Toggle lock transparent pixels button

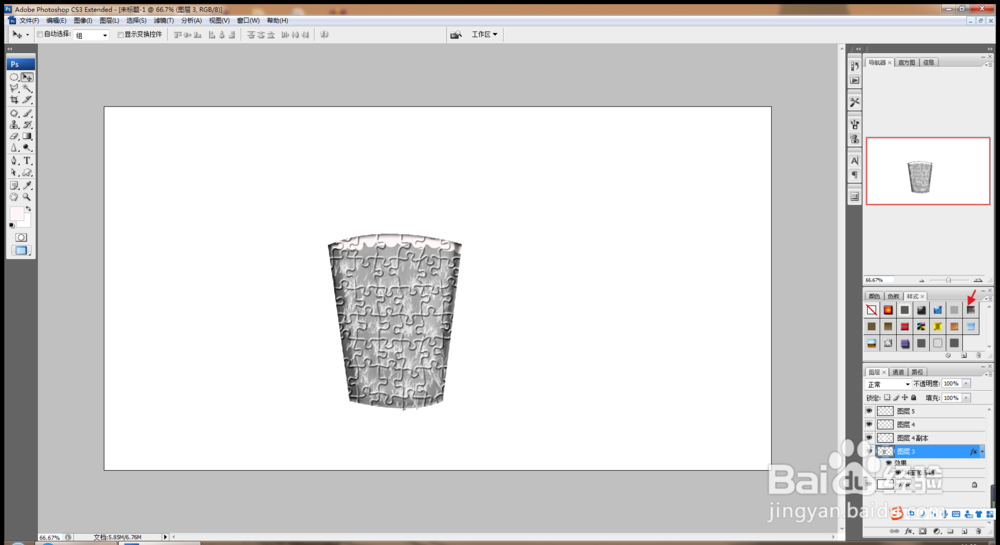point(887,398)
